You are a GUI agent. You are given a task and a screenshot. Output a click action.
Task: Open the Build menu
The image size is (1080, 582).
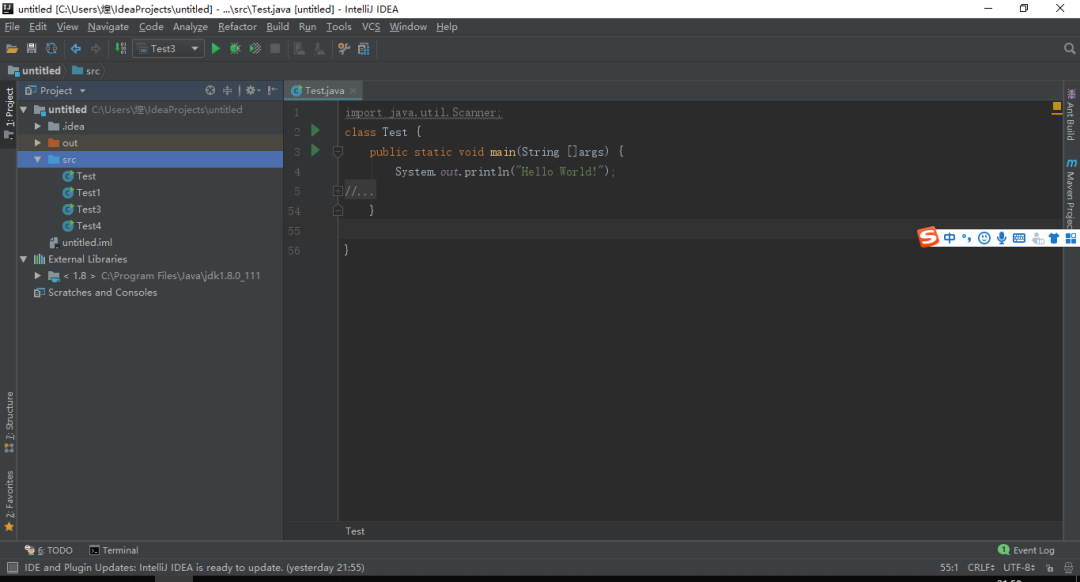point(278,27)
